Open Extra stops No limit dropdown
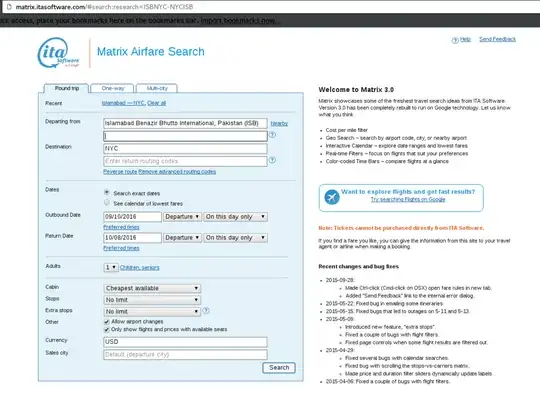Image resolution: width=540 pixels, height=393 pixels. pos(152,311)
